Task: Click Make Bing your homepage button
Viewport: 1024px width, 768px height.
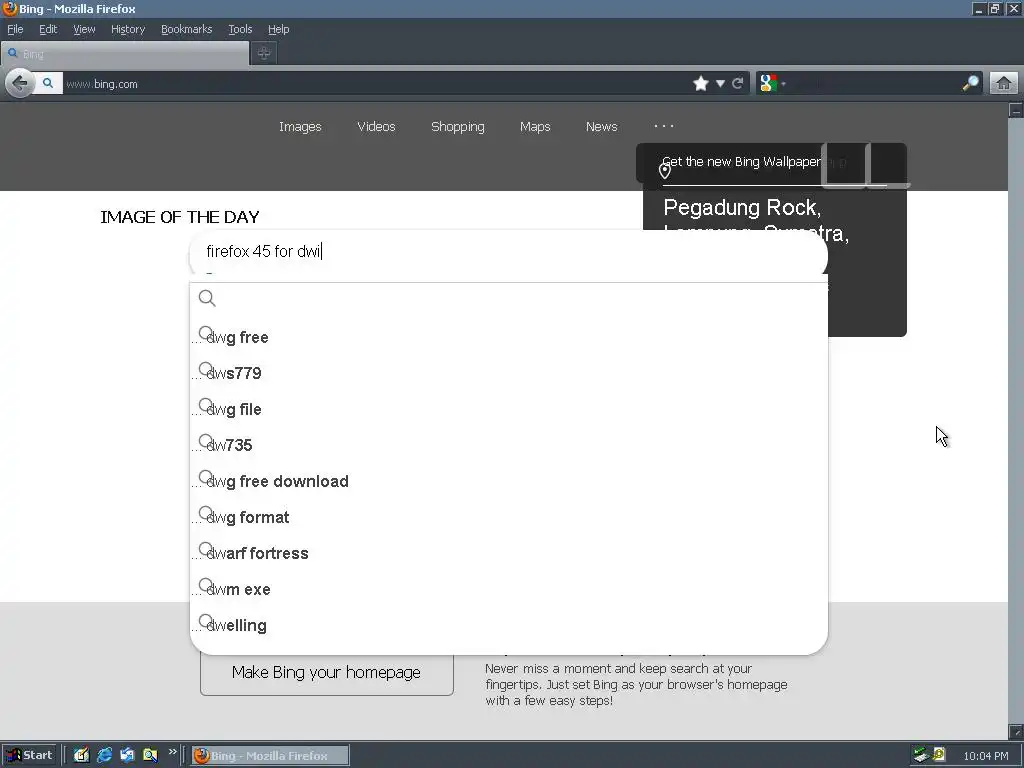Action: pyautogui.click(x=327, y=673)
